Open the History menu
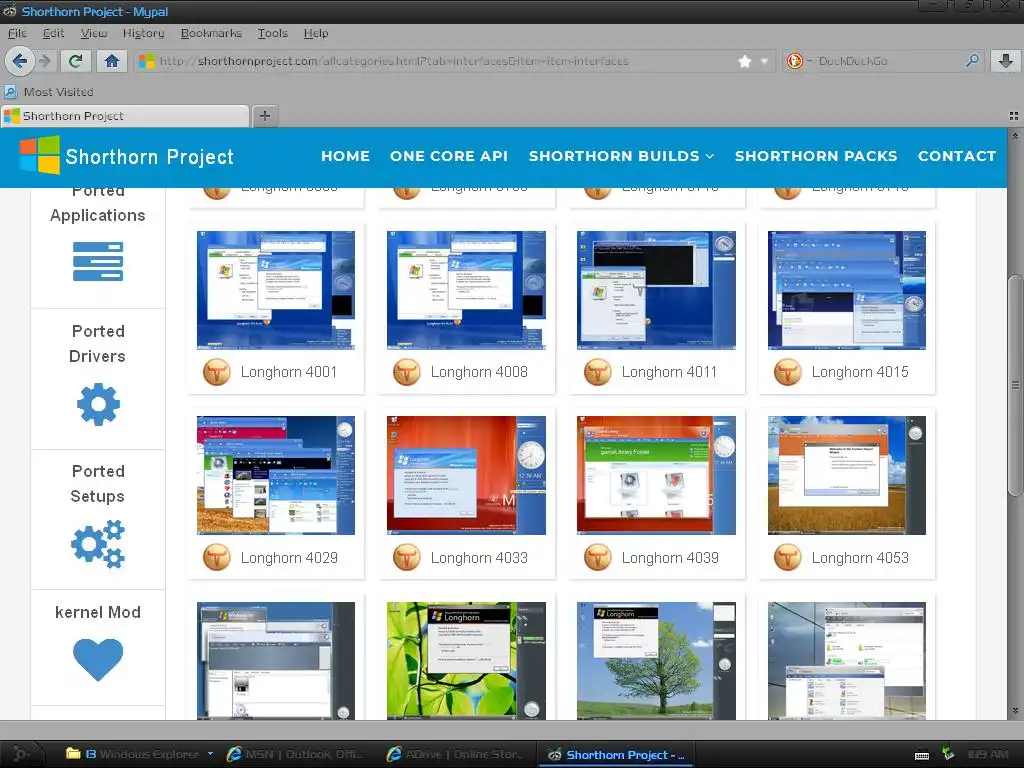This screenshot has width=1024, height=768. [x=143, y=33]
